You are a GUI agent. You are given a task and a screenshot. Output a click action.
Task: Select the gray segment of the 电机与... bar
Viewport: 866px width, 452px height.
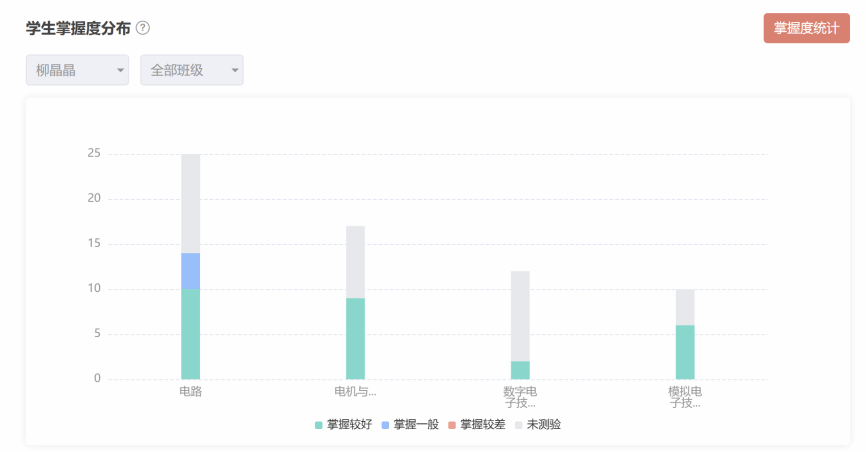355,262
